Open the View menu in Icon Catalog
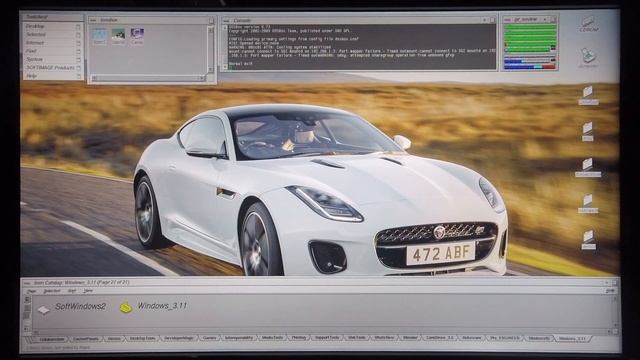This screenshot has height=360, width=640. tap(88, 291)
